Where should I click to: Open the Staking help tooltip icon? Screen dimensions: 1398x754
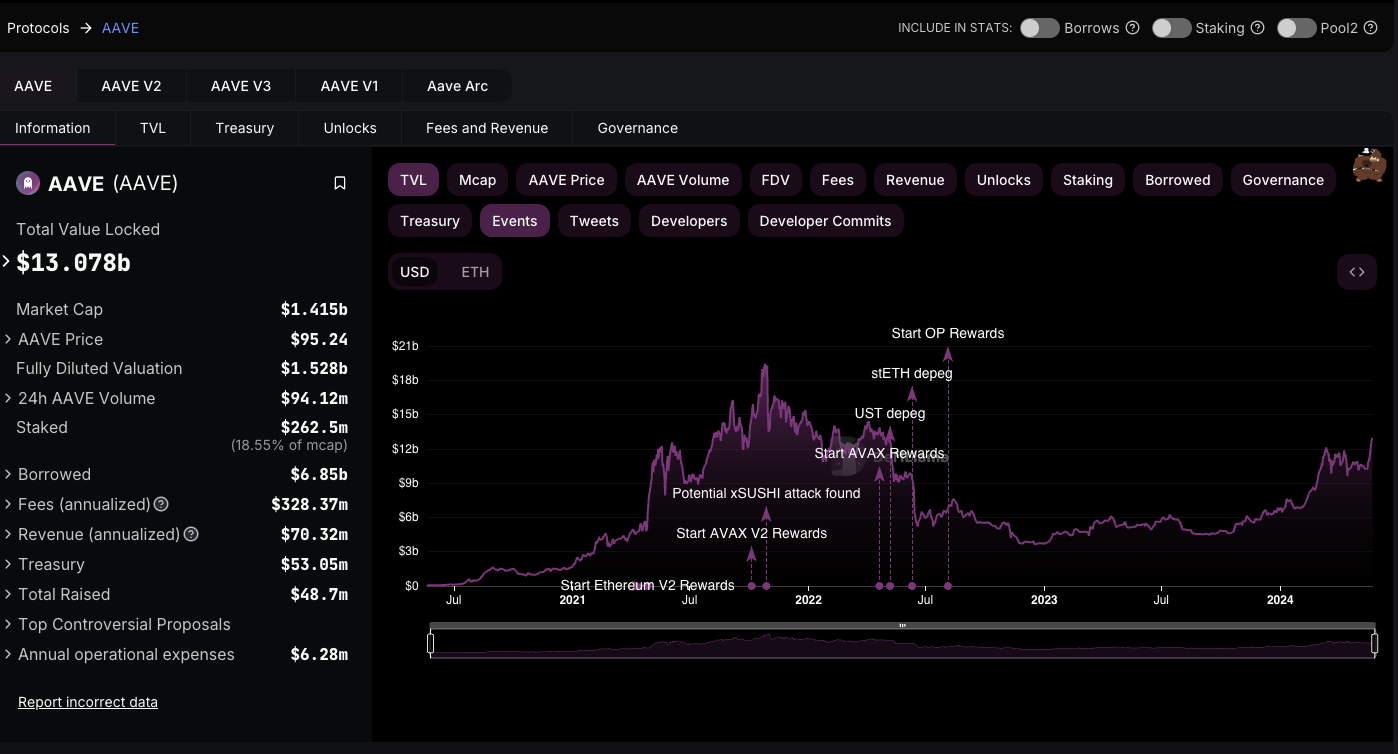tap(1258, 28)
